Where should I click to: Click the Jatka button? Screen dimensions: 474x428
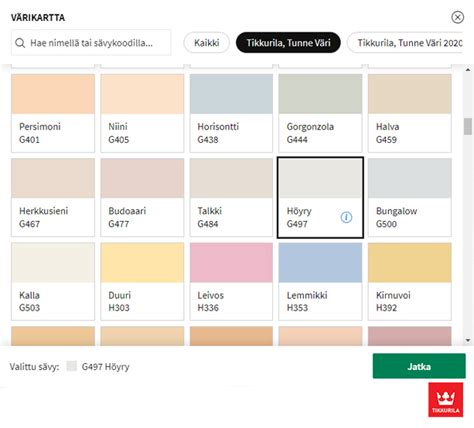(419, 366)
